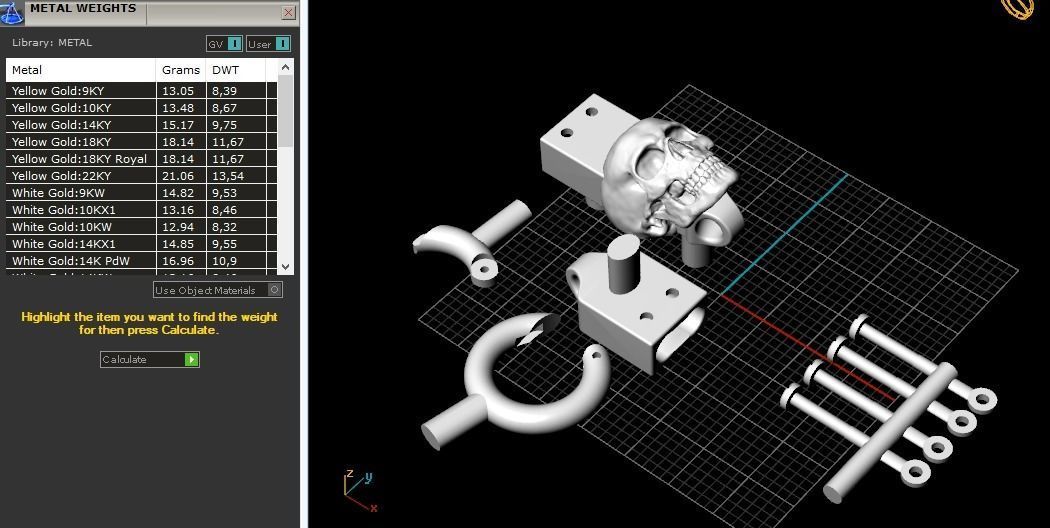Select the White Gold:10KX1 row
Image resolution: width=1050 pixels, height=528 pixels.
(141, 210)
